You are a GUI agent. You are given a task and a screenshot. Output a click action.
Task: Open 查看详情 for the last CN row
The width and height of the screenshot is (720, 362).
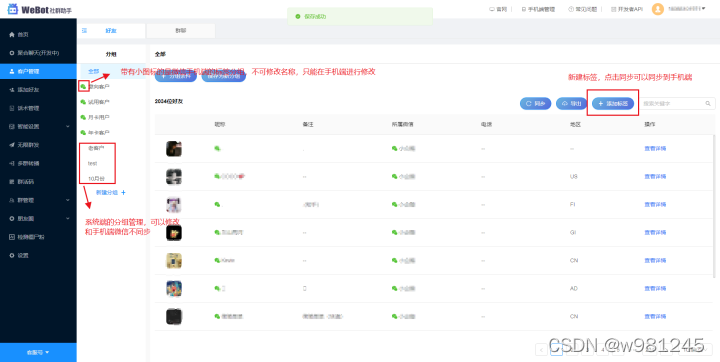click(x=655, y=317)
